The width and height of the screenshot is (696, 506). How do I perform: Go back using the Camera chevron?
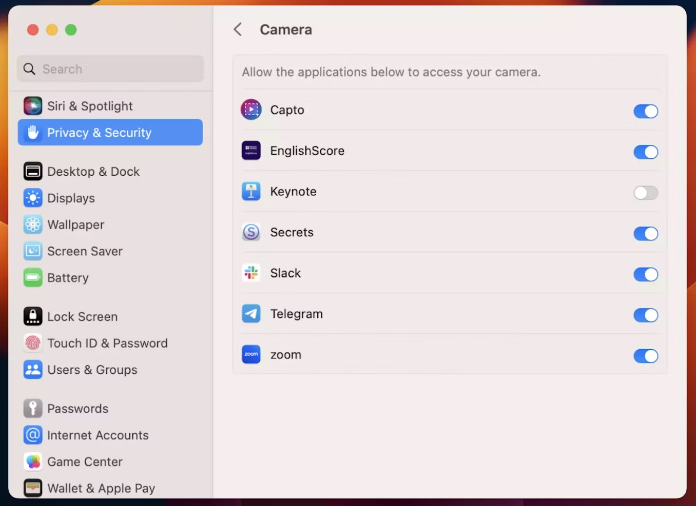pyautogui.click(x=238, y=30)
